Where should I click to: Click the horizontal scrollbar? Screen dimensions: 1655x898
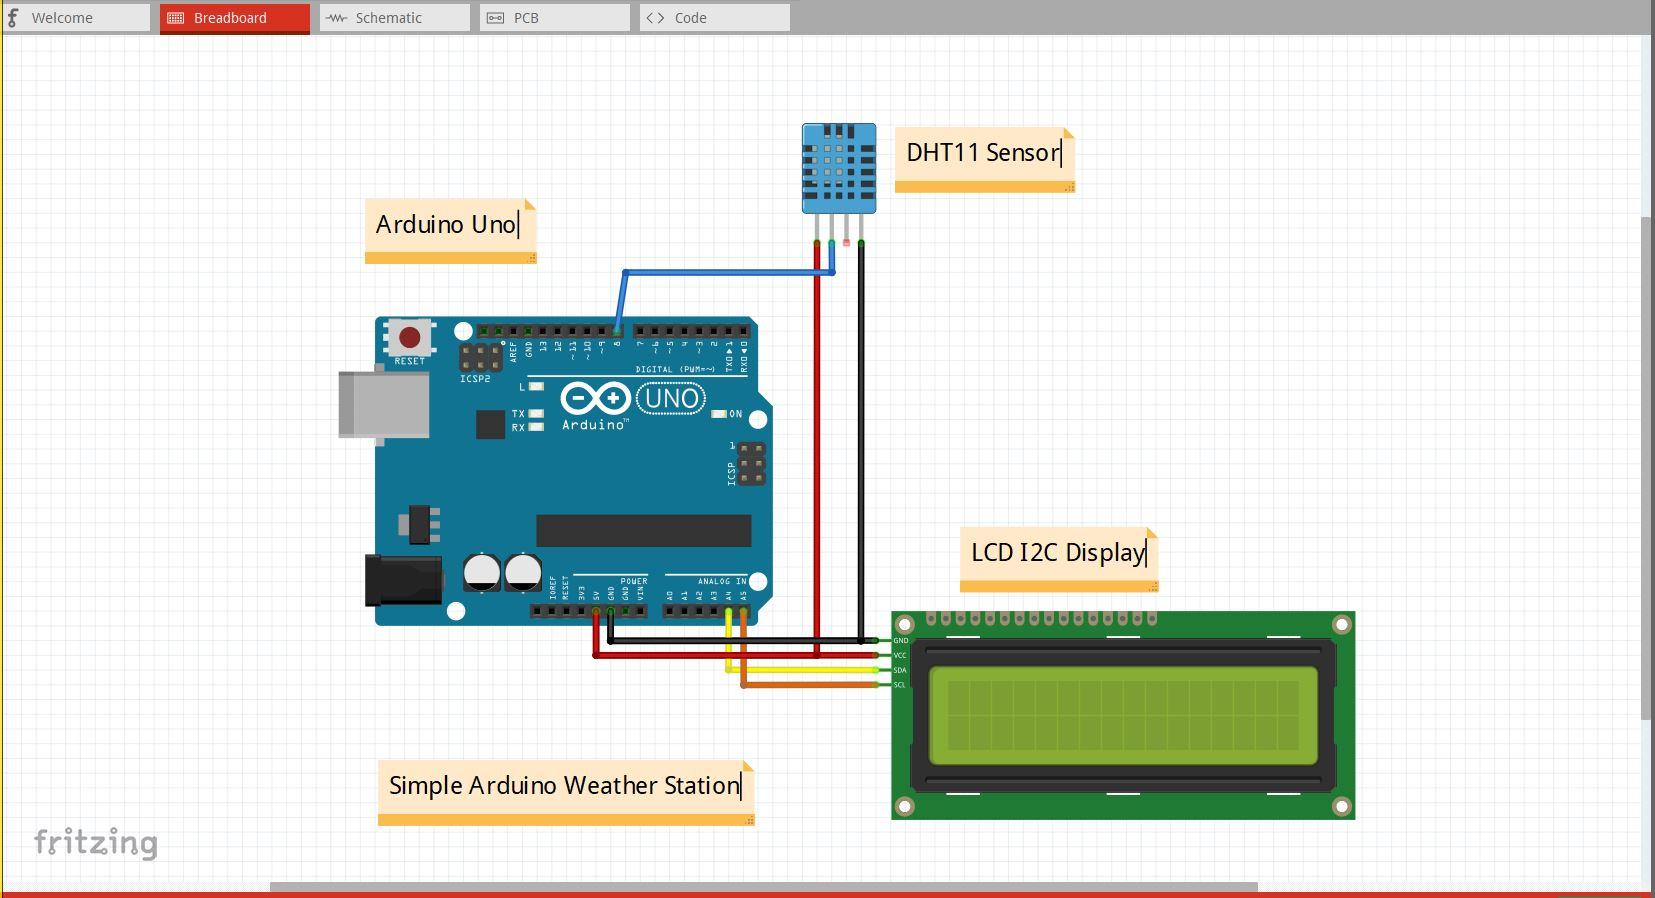point(763,887)
